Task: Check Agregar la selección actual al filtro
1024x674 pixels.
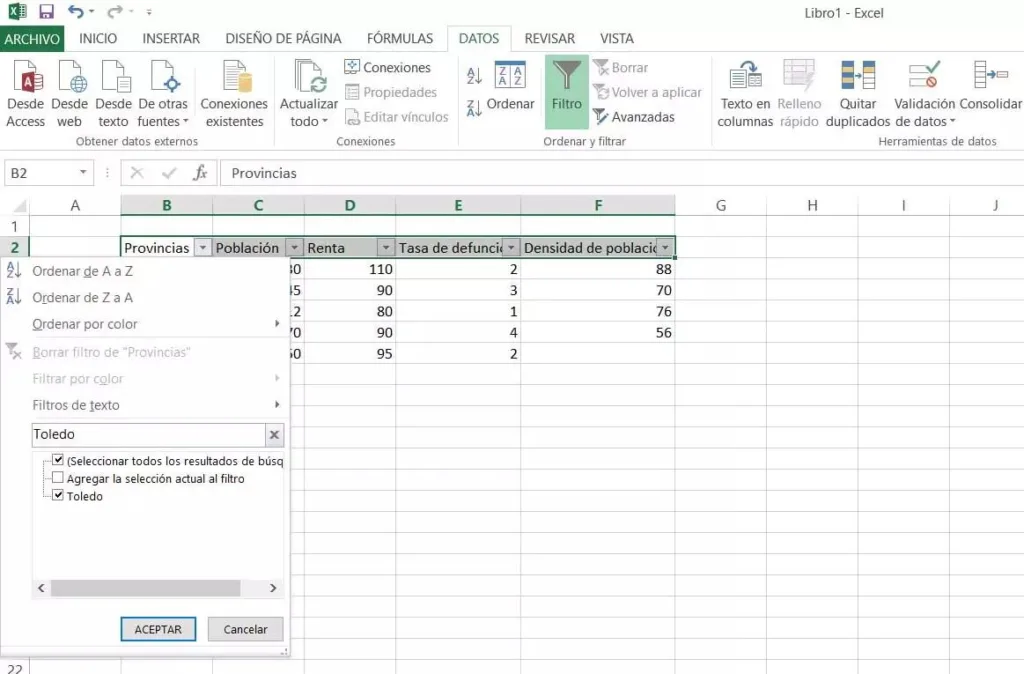Action: coord(58,479)
